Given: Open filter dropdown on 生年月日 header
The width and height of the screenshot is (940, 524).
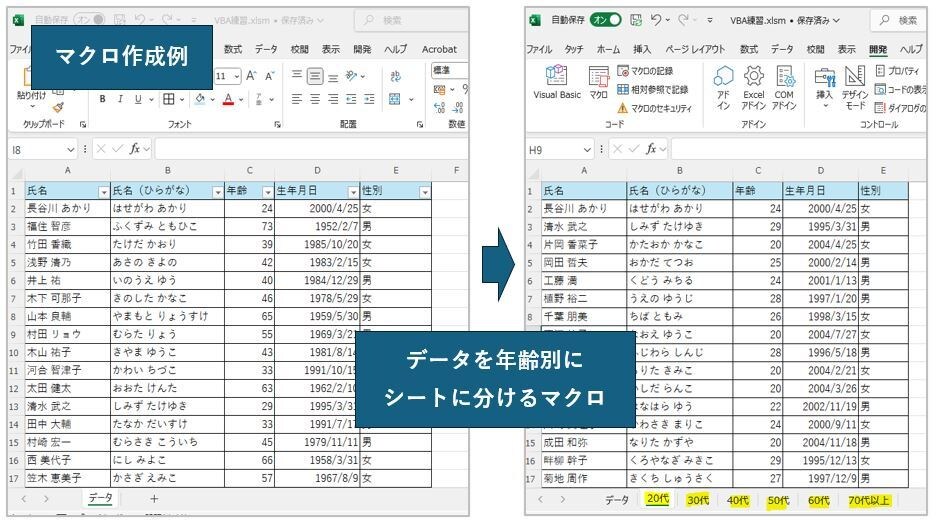Looking at the screenshot, I should coord(353,192).
